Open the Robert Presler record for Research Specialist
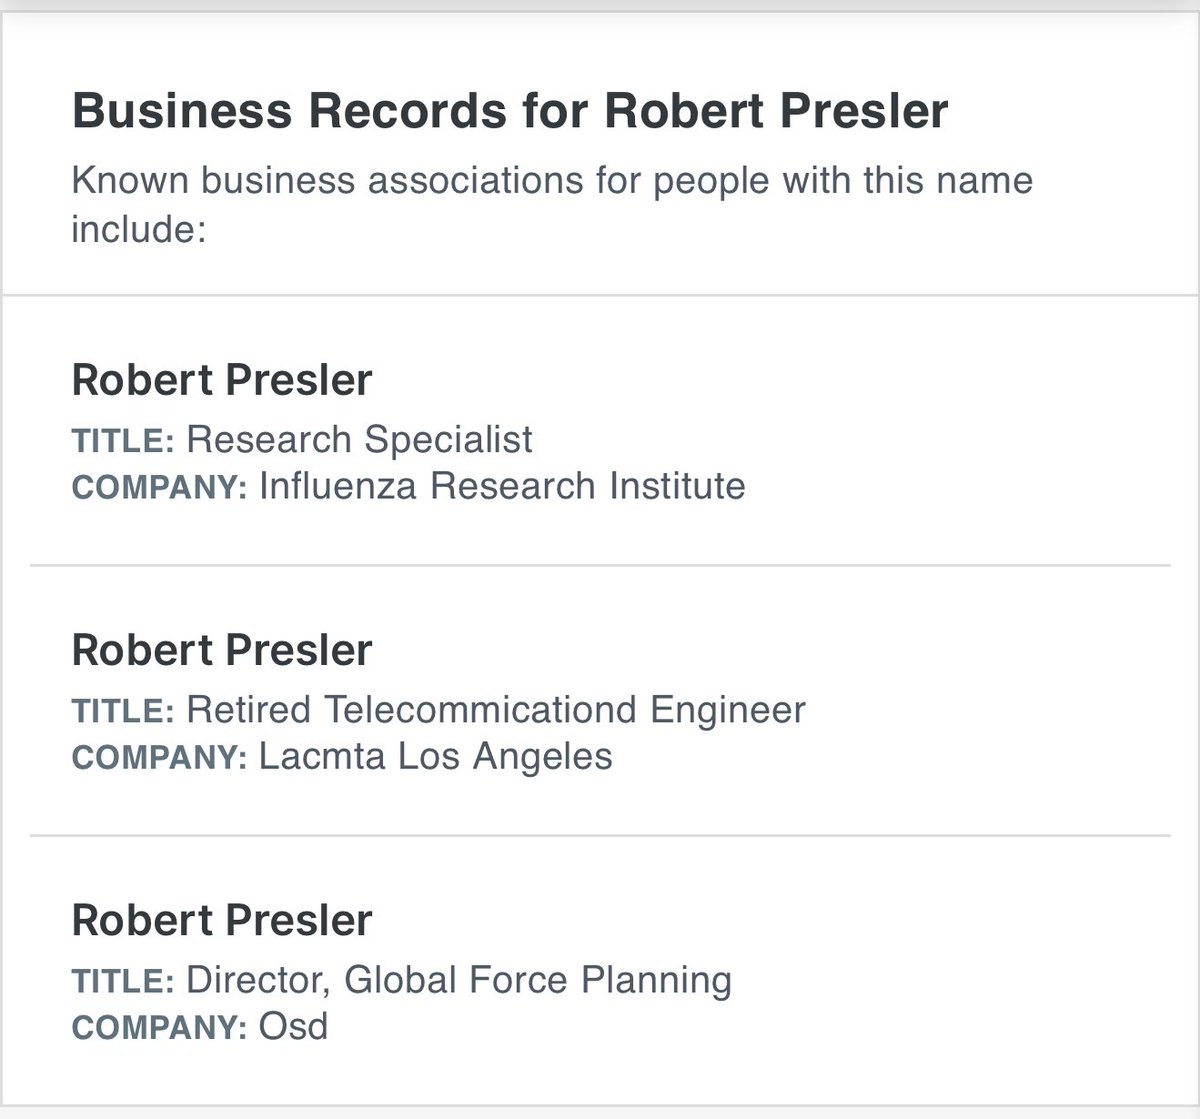1200x1119 pixels. point(222,380)
